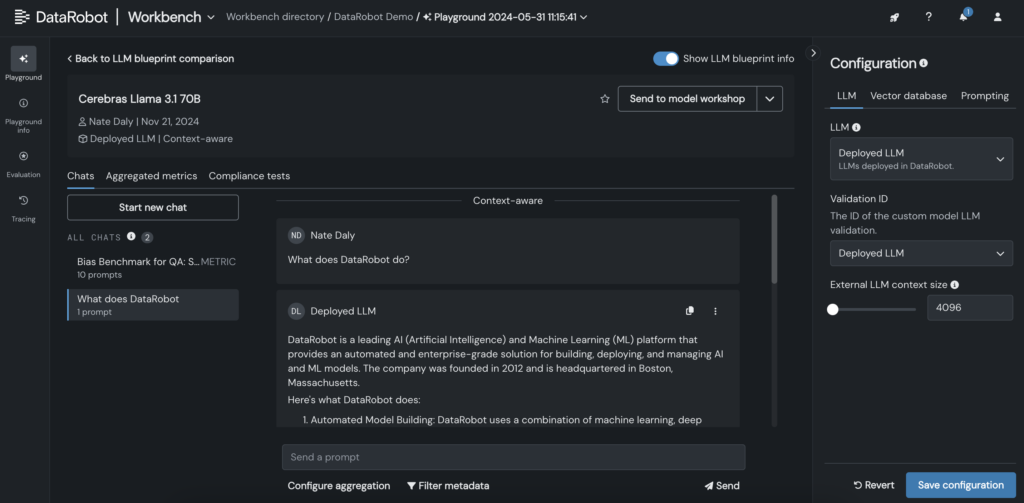Click Configure aggregation

339,486
